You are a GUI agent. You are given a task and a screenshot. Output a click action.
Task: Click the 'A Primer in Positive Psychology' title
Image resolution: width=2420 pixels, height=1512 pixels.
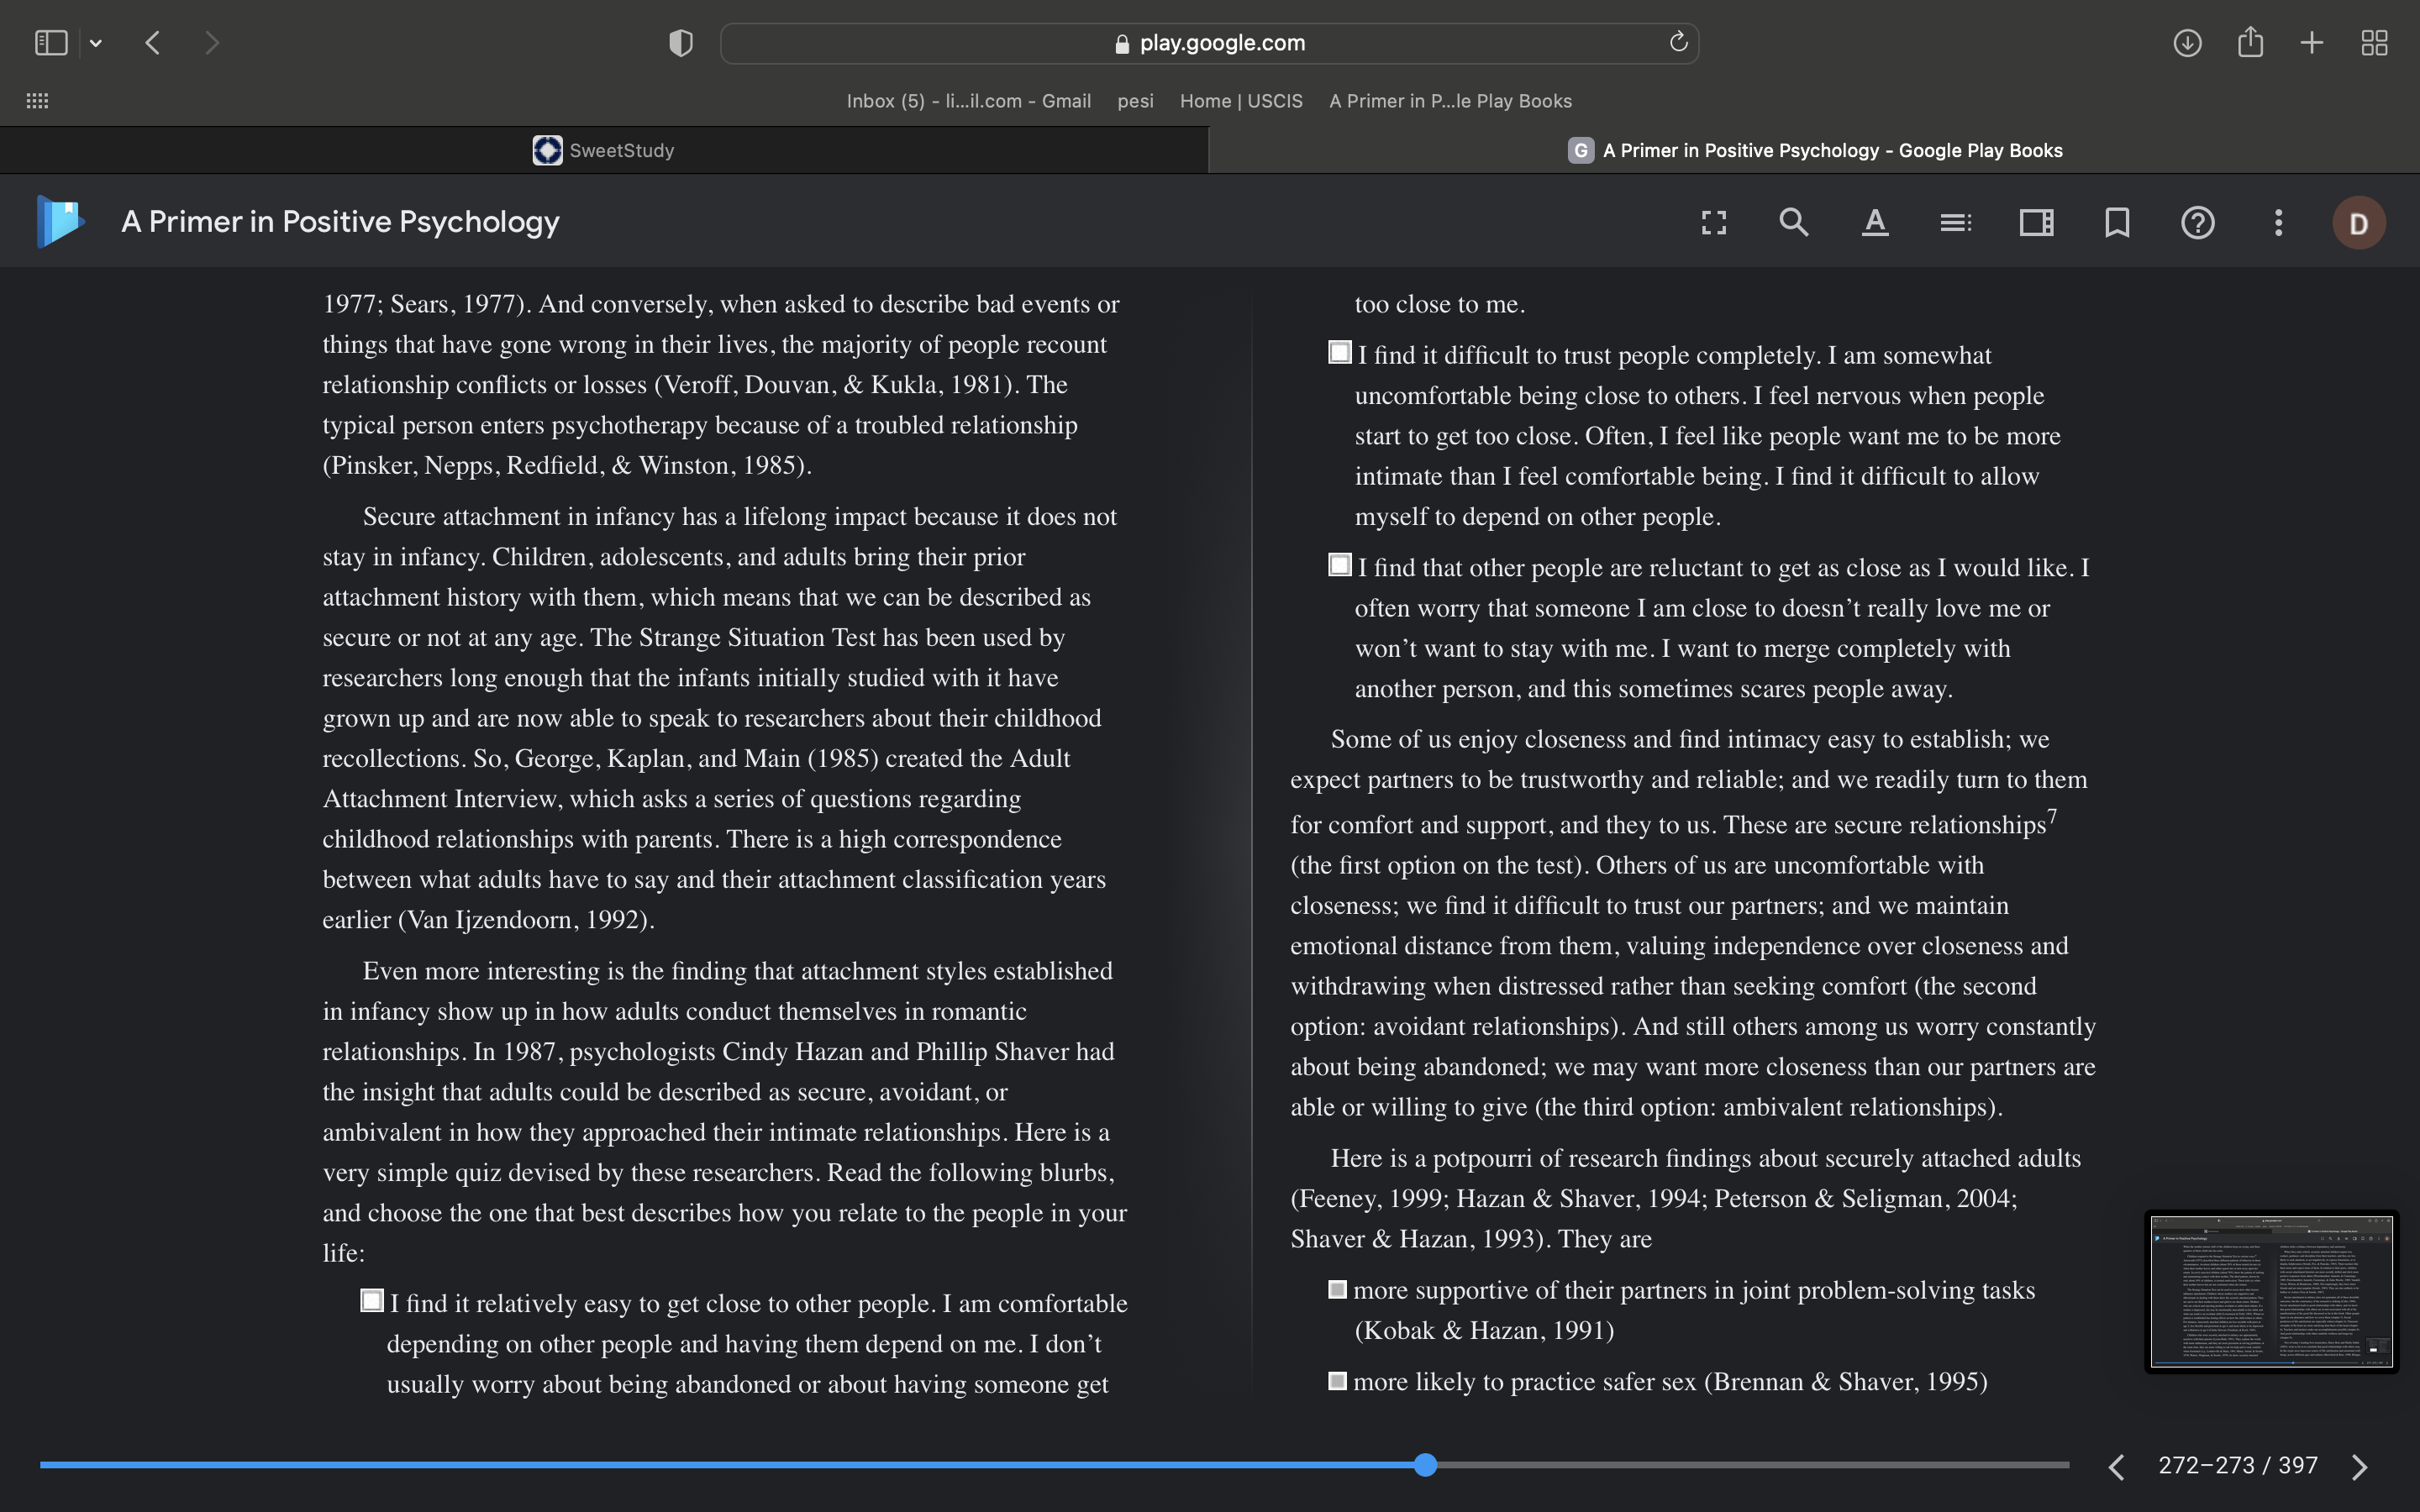tap(340, 221)
